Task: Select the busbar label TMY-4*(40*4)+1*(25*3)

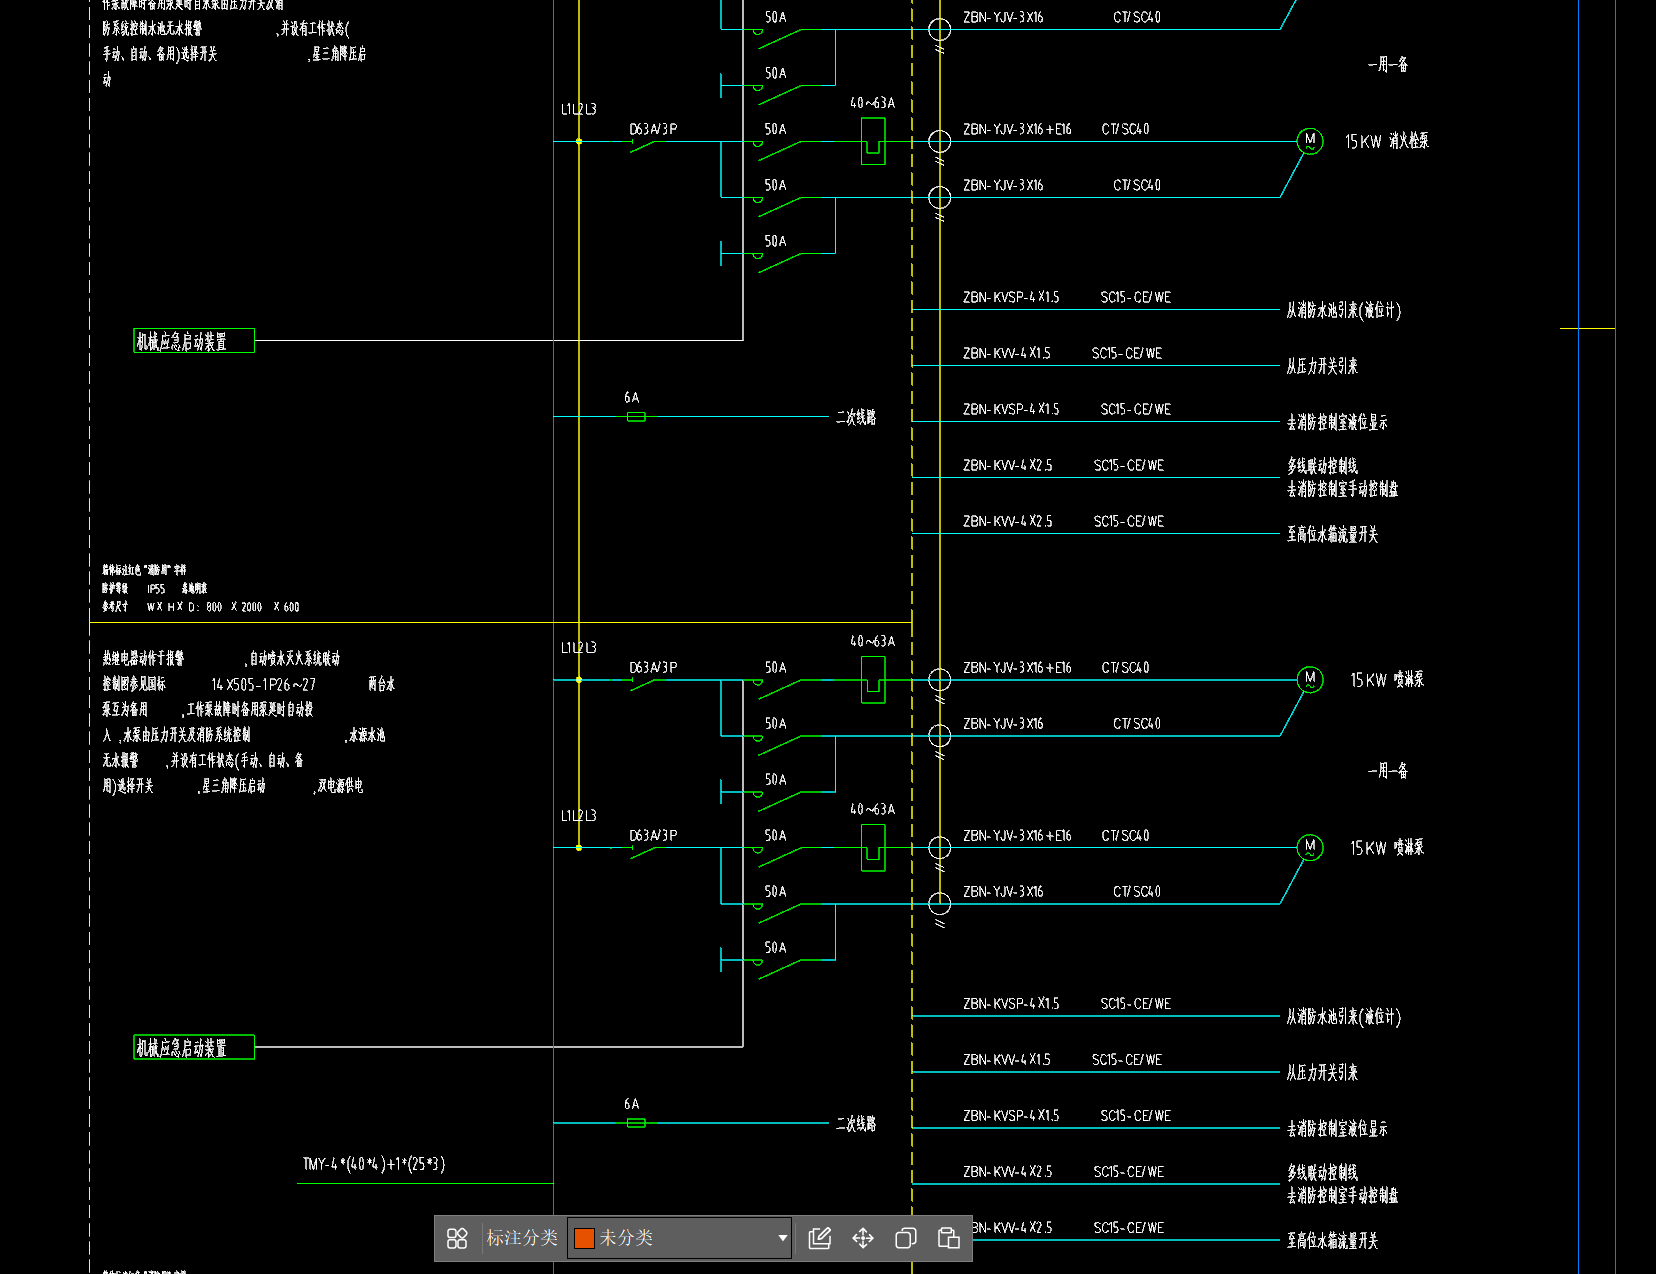Action: tap(374, 1164)
